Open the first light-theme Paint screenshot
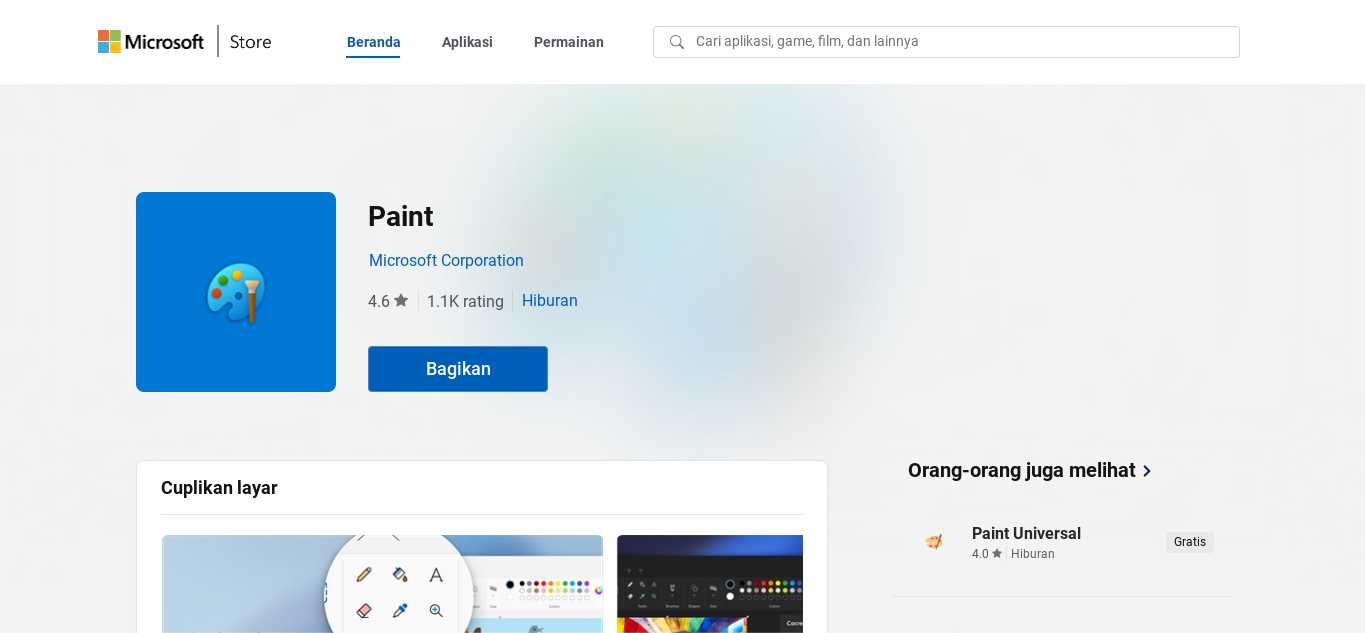Screen dimensions: 1365x633 click(382, 584)
